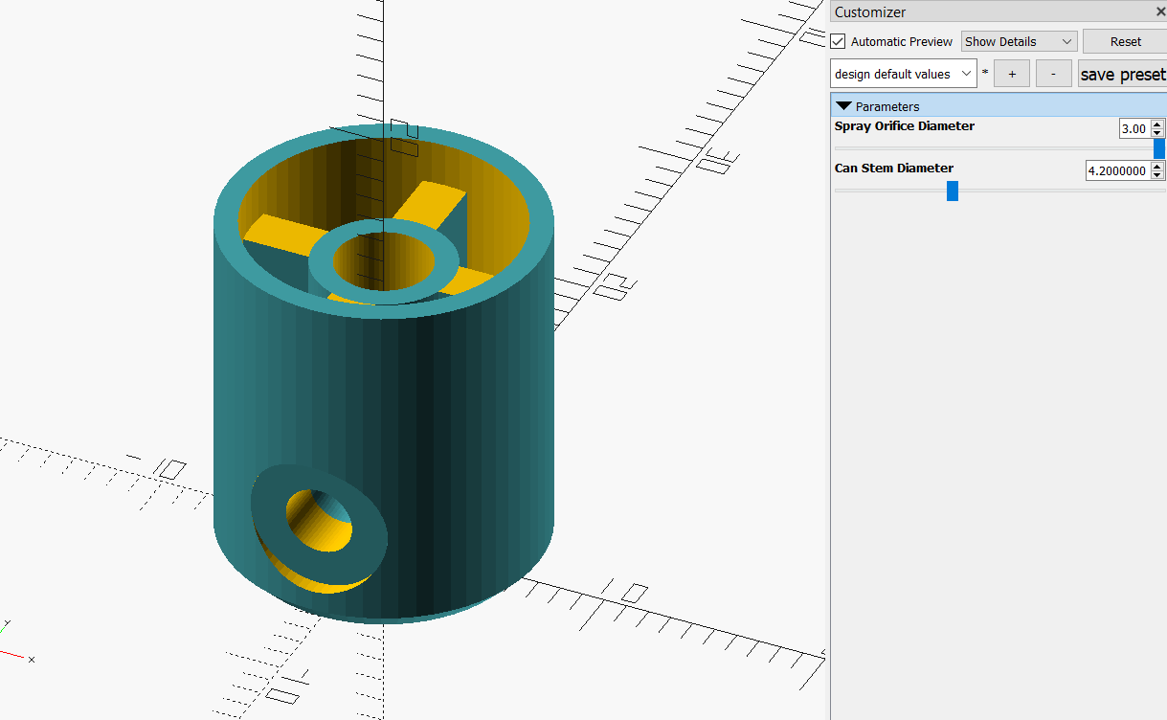This screenshot has width=1167, height=720.
Task: Open the design default values preset dropdown
Action: 903,74
